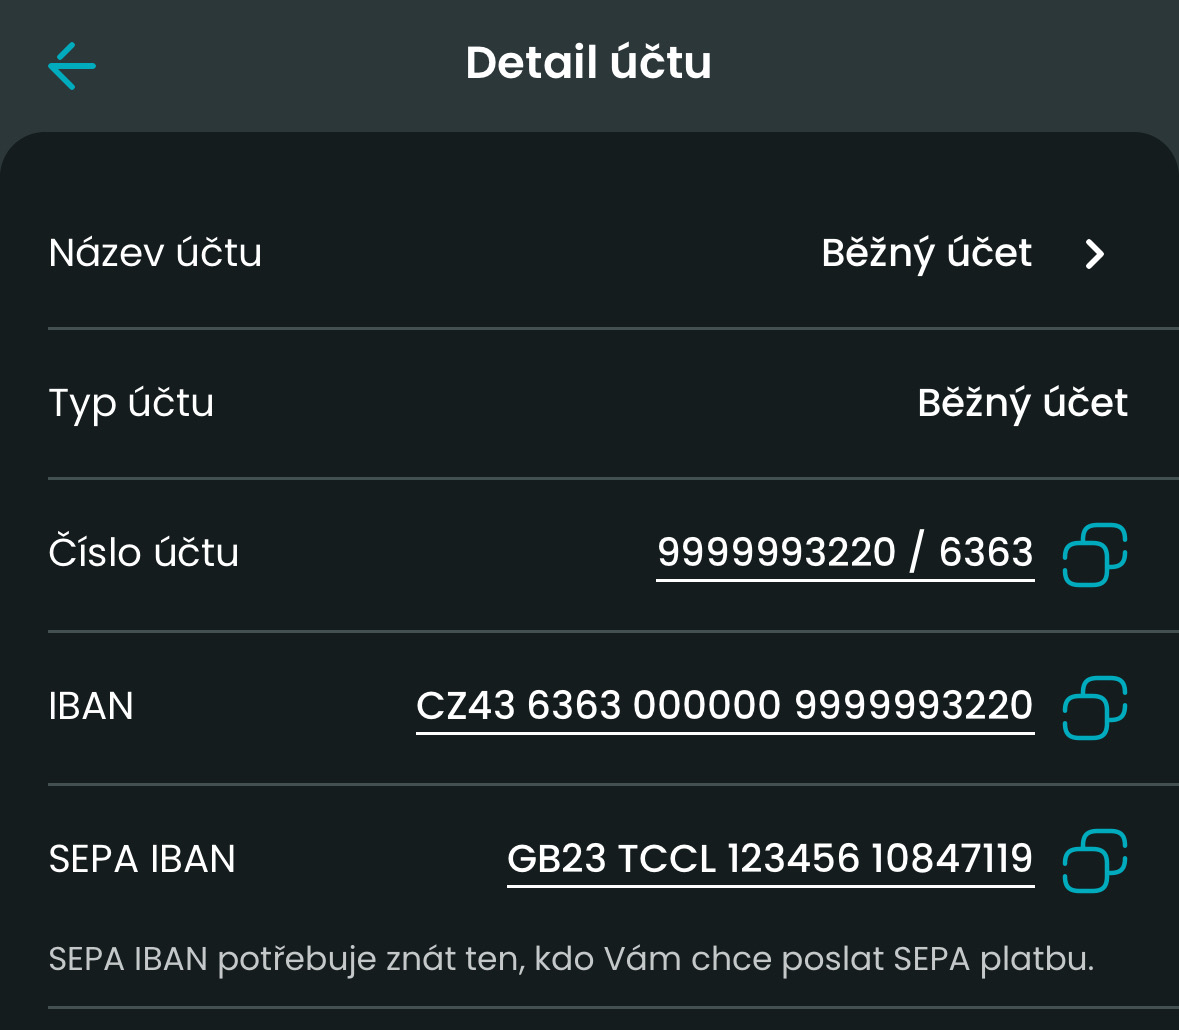This screenshot has height=1030, width=1179.
Task: Select the Číslo účtu label
Action: coord(144,552)
